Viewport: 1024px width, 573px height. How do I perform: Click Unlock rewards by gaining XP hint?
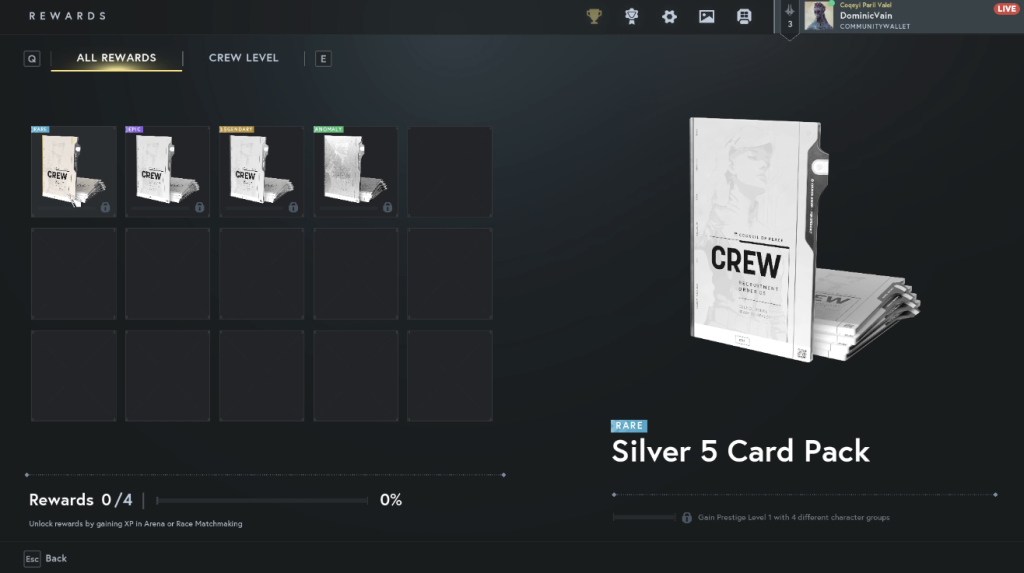click(x=135, y=523)
